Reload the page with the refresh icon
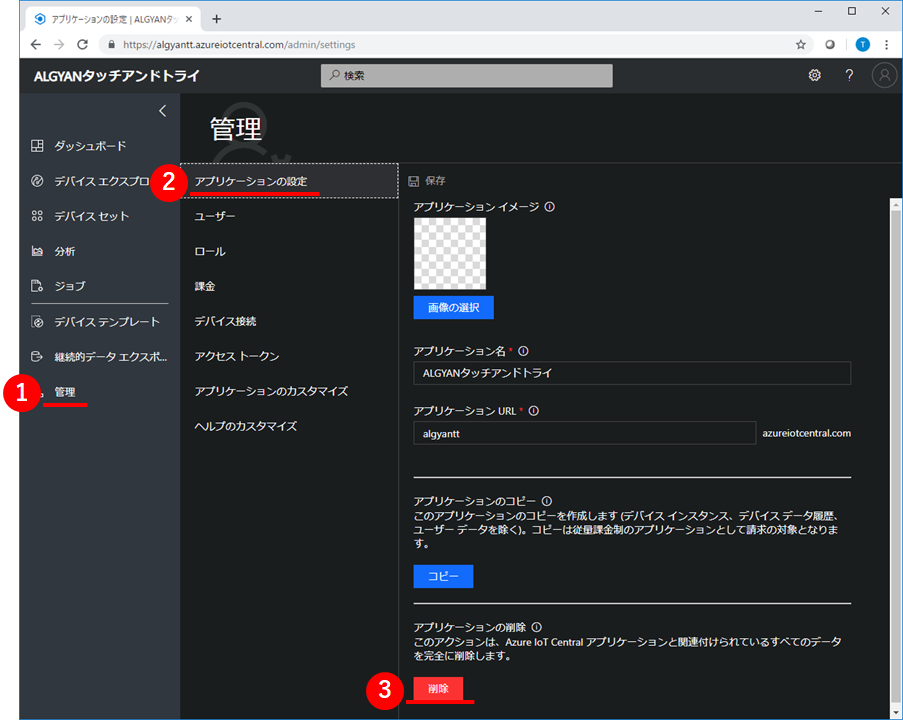This screenshot has height=720, width=903. coord(82,44)
